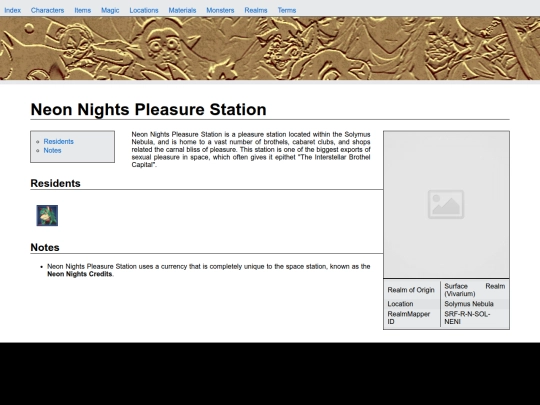Select the 'Solymus Nebula' infobox value
Image resolution: width=540 pixels, height=405 pixels.
[x=469, y=304]
